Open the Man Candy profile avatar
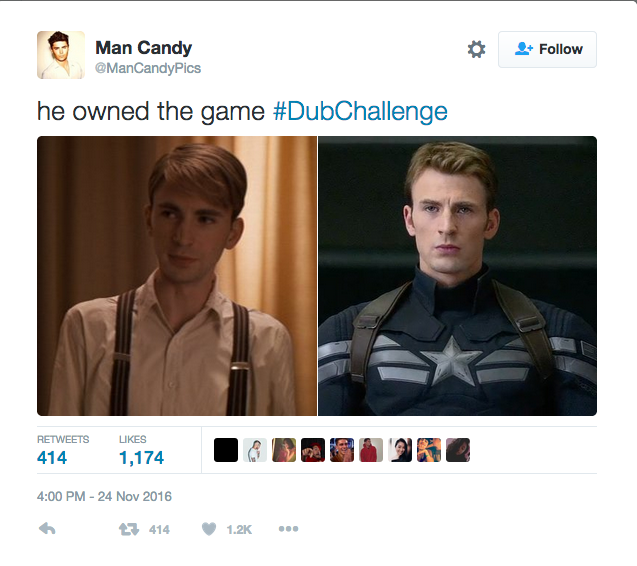This screenshot has width=637, height=566. [61, 55]
